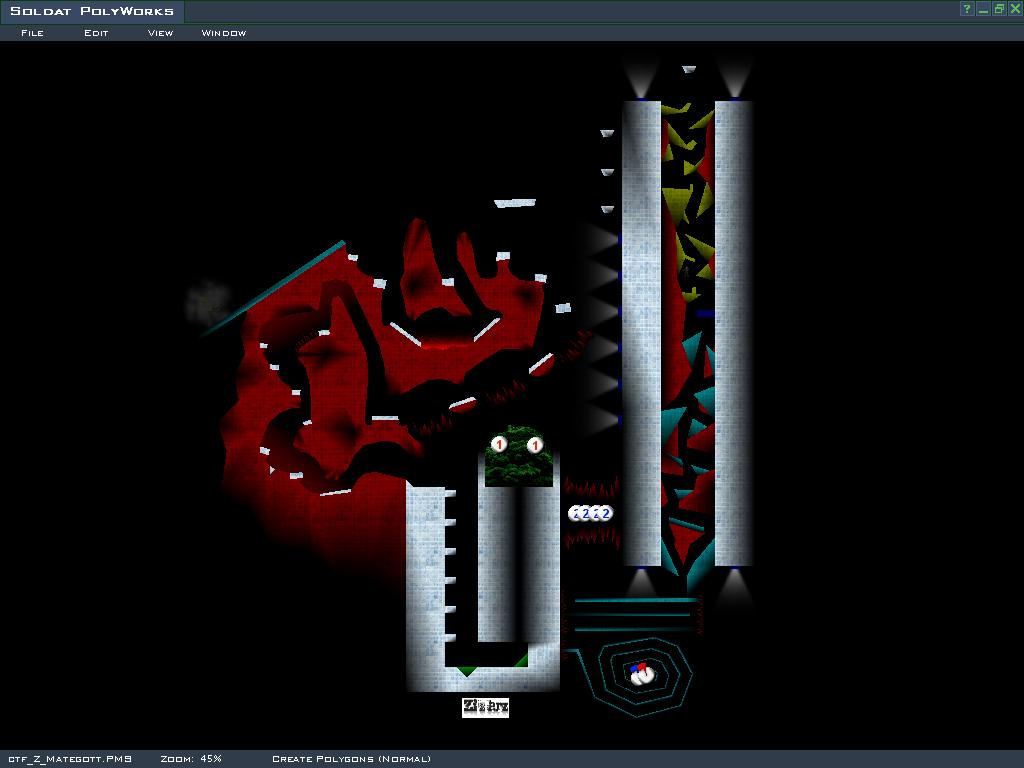This screenshot has width=1024, height=768.
Task: Select the right red team 1 spawn marker
Action: coord(535,445)
